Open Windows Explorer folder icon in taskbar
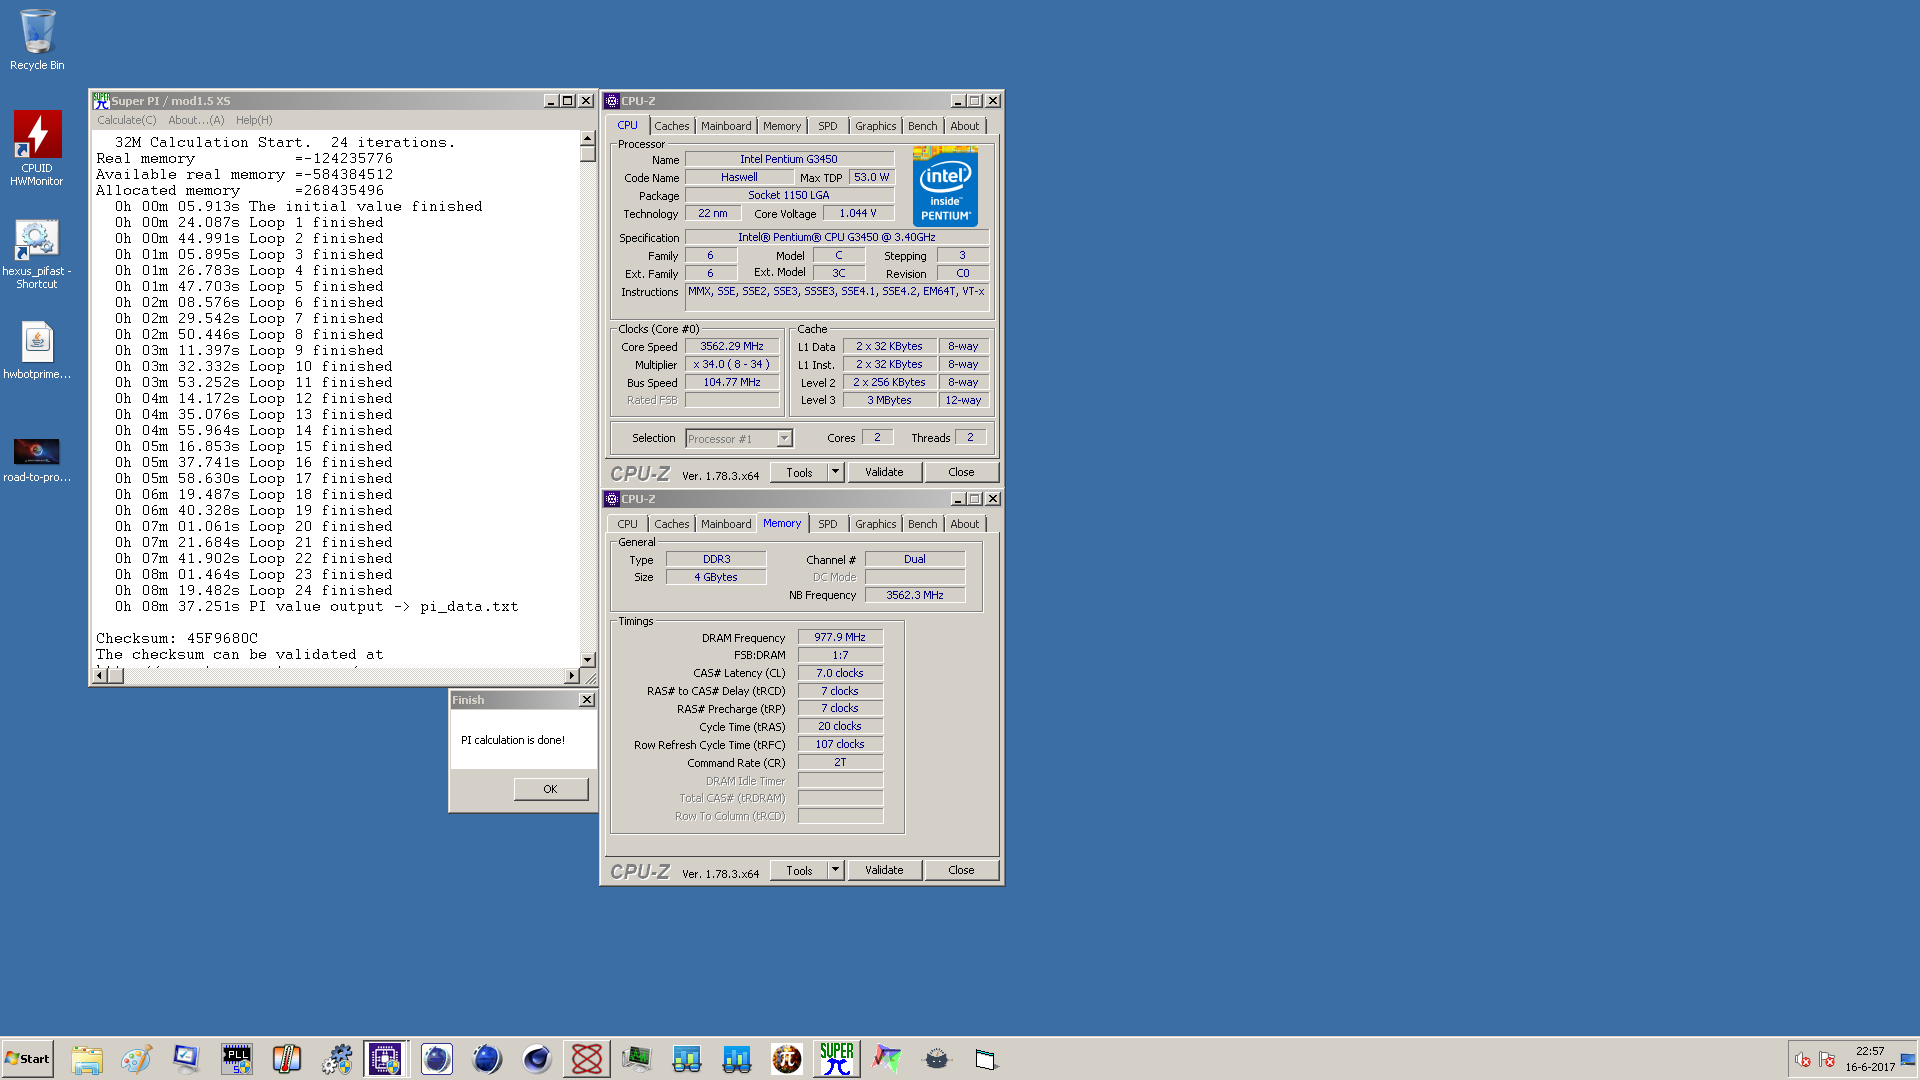This screenshot has width=1920, height=1080. (87, 1059)
